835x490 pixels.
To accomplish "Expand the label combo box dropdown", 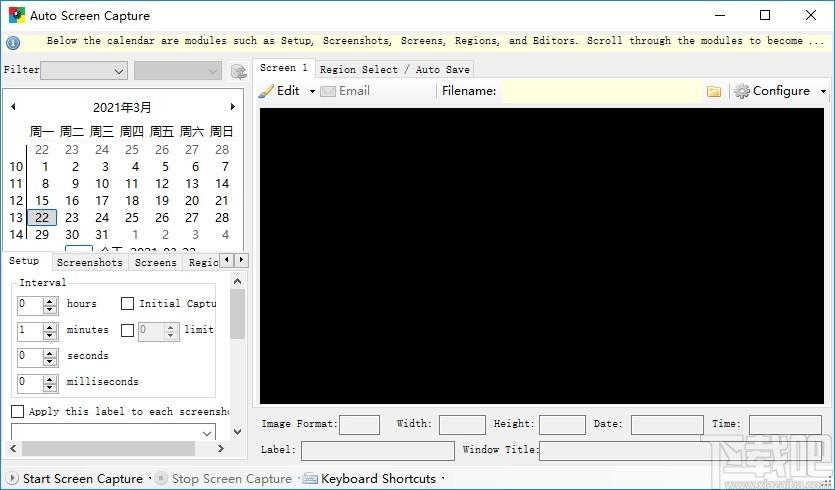I will click(208, 433).
